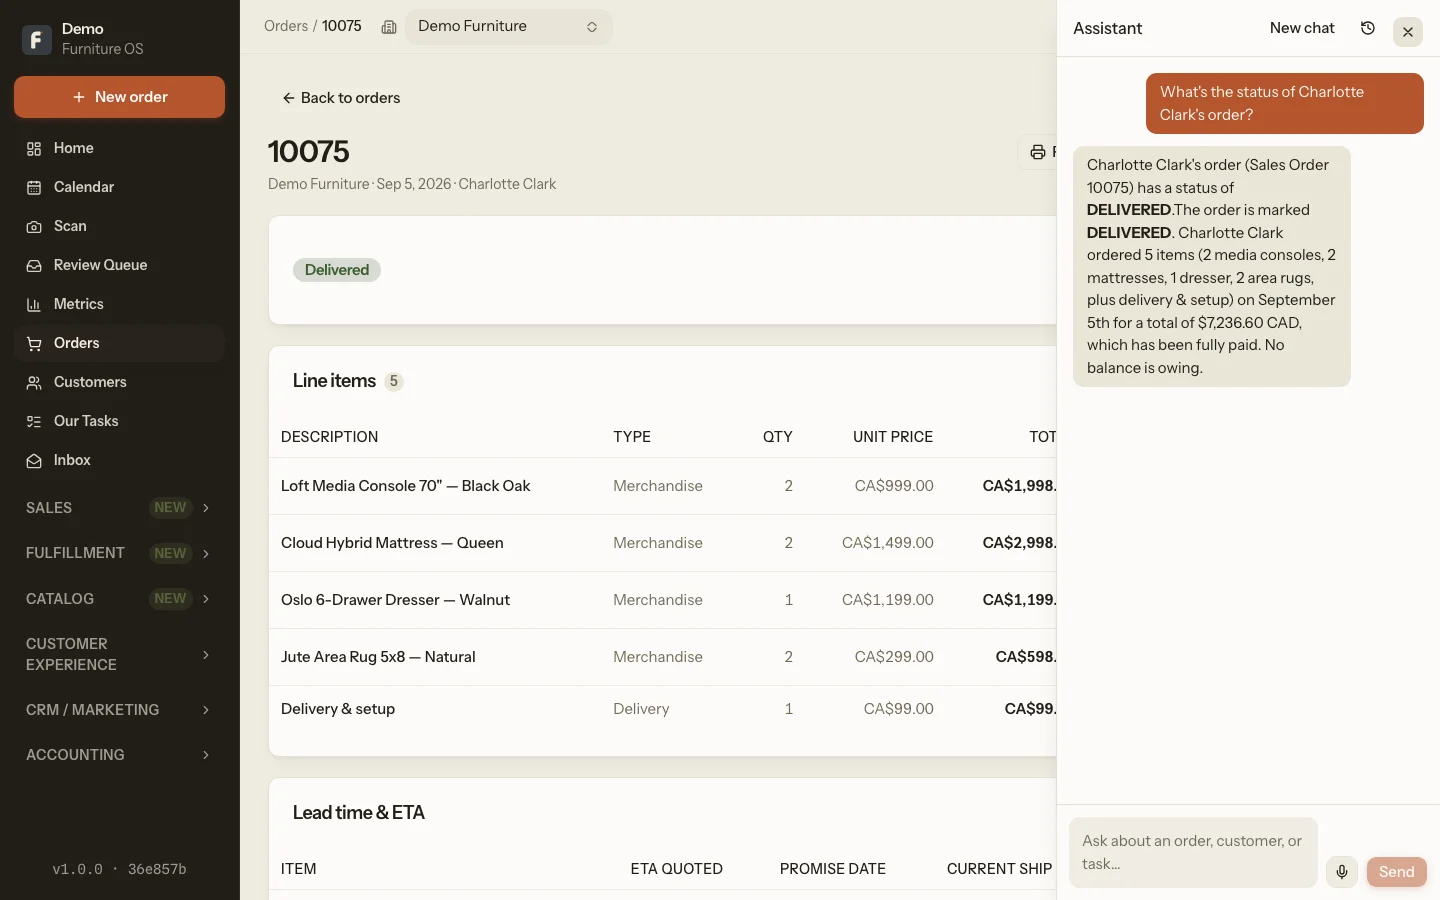Click the Delivered status badge
1440x900 pixels.
[337, 270]
